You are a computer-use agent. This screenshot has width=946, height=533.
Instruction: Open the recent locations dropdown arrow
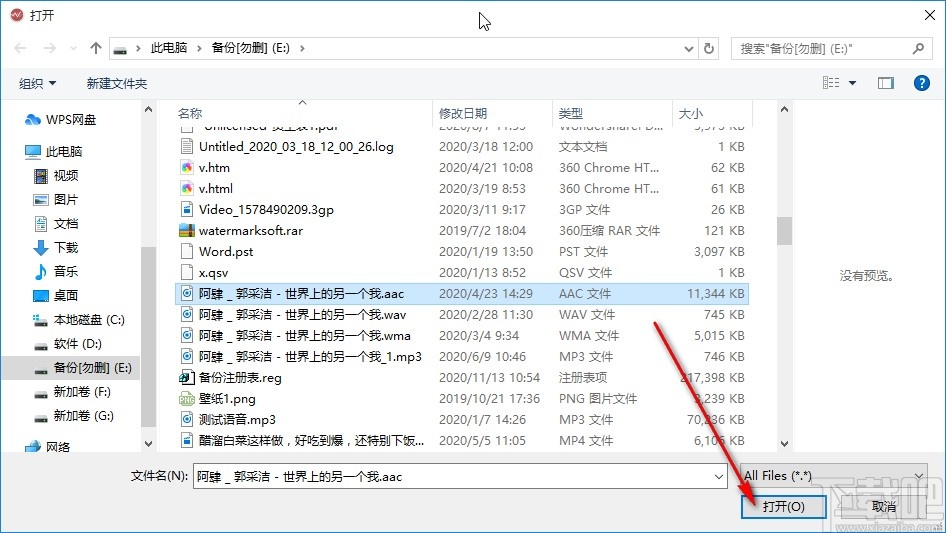coord(73,48)
